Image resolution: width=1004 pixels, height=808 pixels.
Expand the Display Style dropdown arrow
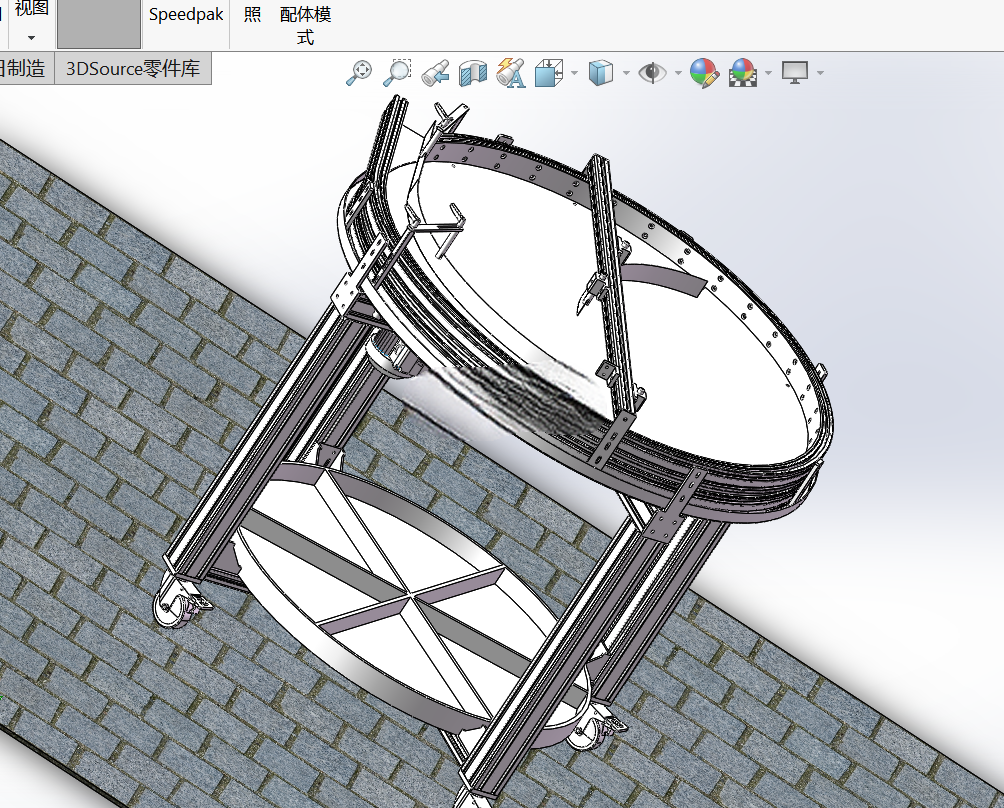tap(626, 73)
